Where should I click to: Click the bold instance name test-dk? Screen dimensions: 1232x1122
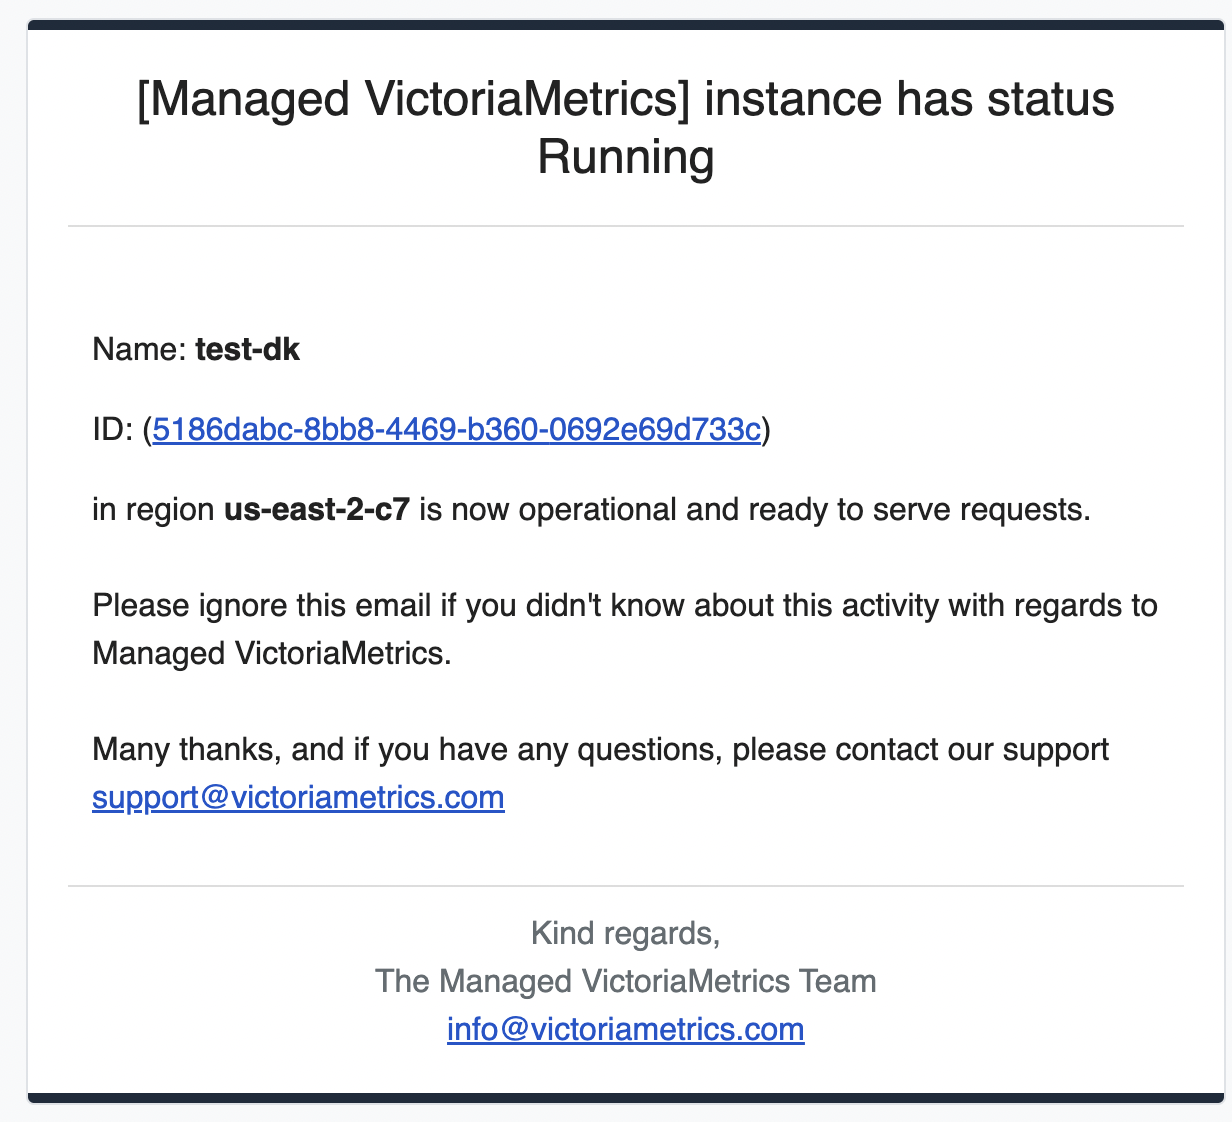[248, 350]
